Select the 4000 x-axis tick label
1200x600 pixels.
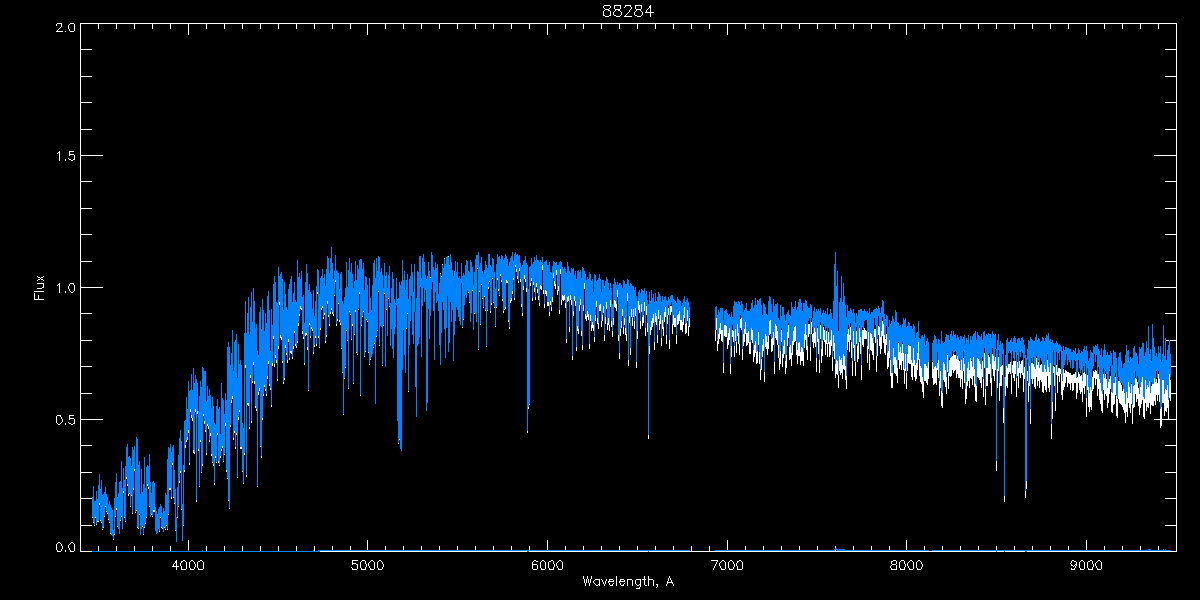click(188, 565)
